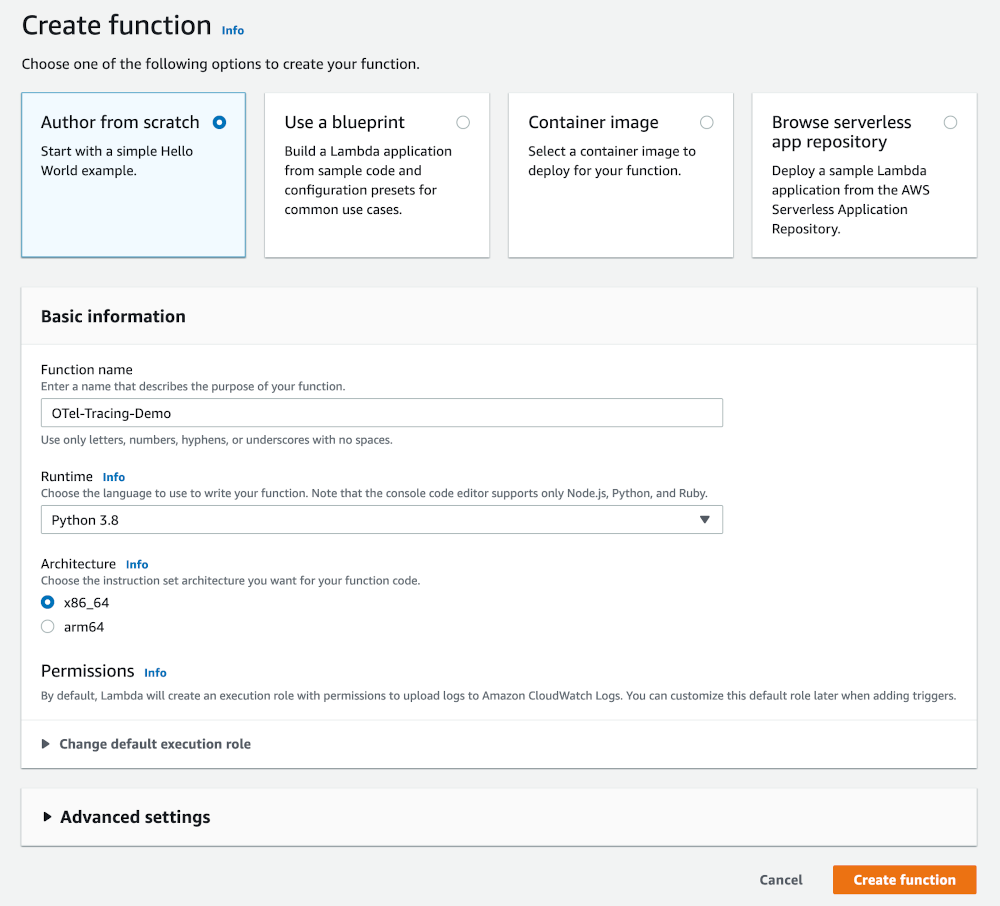Open the Info icon beside Architecture
This screenshot has height=906, width=1000.
[136, 564]
